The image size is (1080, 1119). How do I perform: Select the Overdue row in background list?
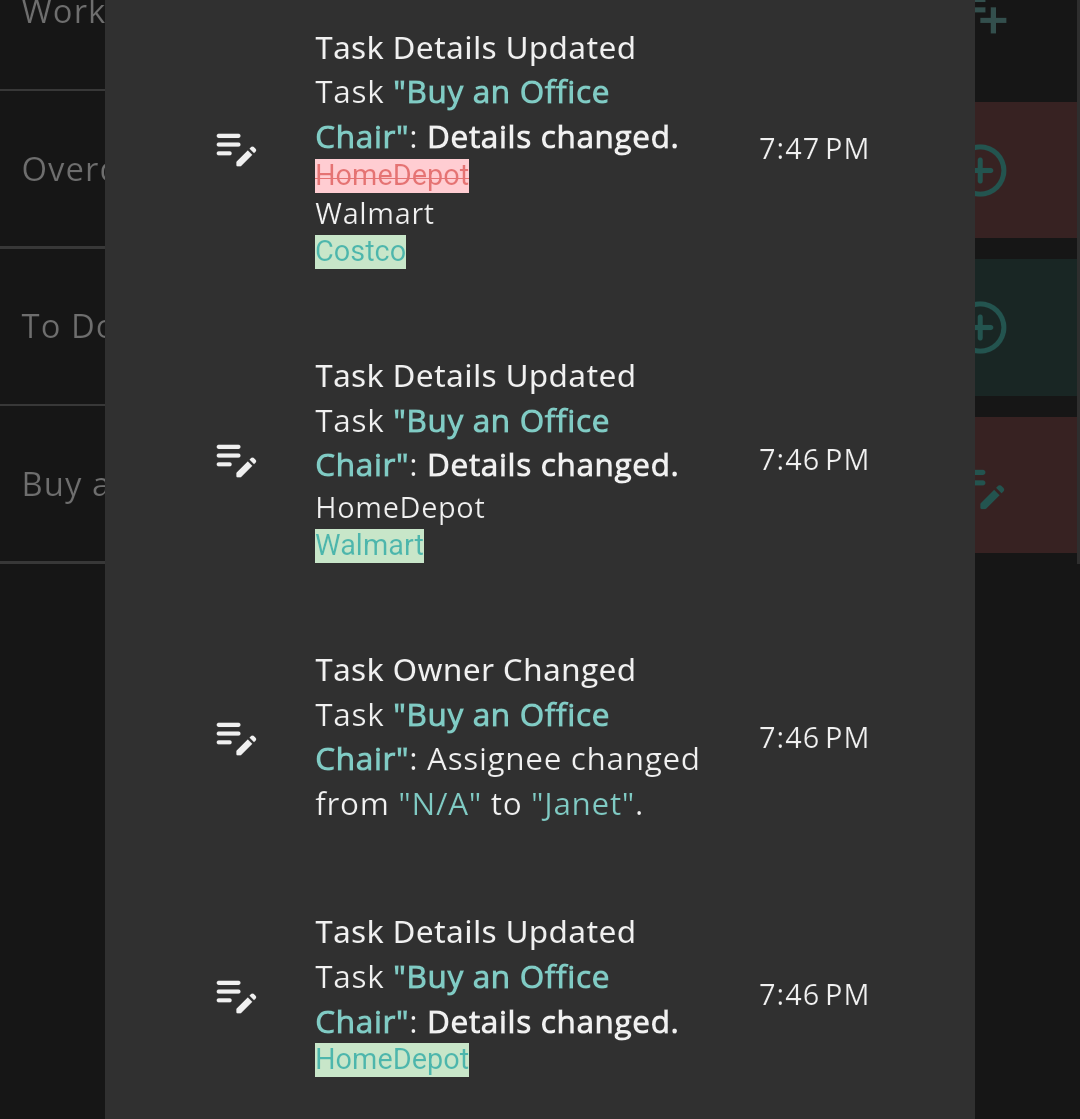pos(53,170)
